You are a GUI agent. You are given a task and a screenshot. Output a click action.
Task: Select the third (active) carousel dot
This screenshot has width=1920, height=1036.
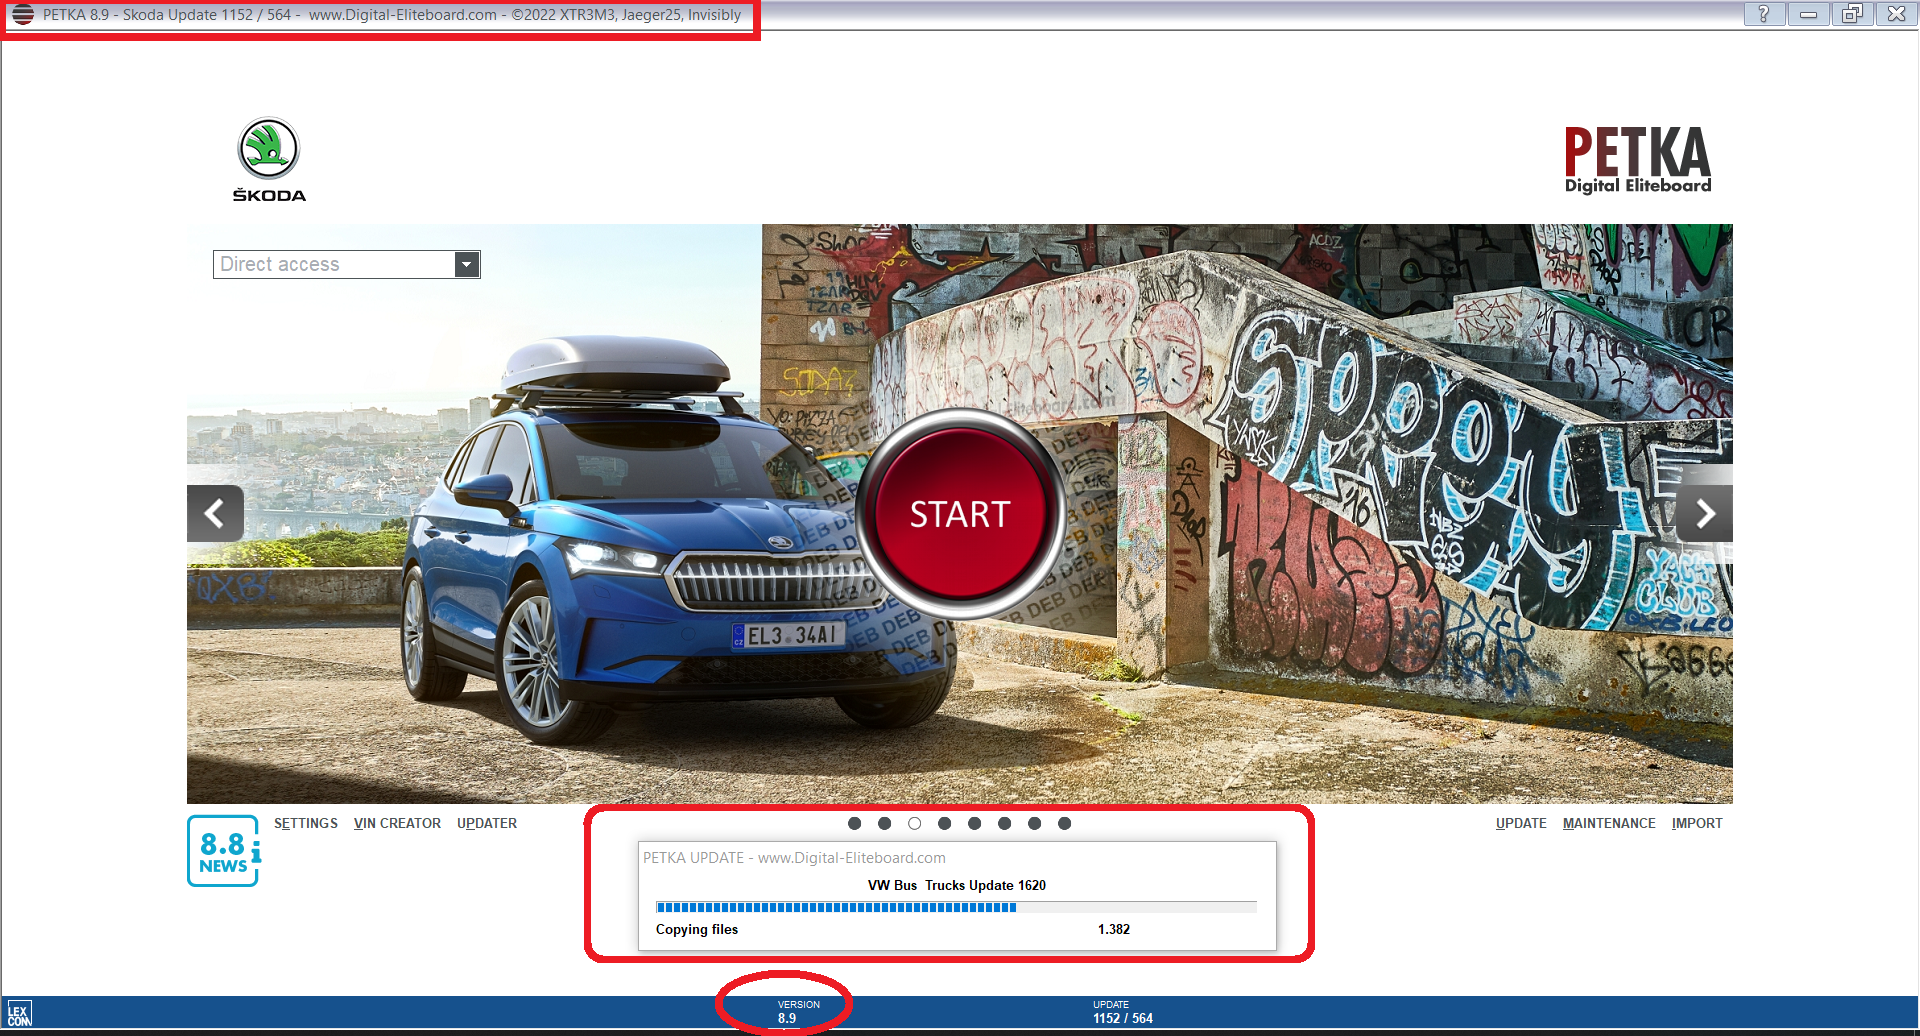click(x=914, y=823)
